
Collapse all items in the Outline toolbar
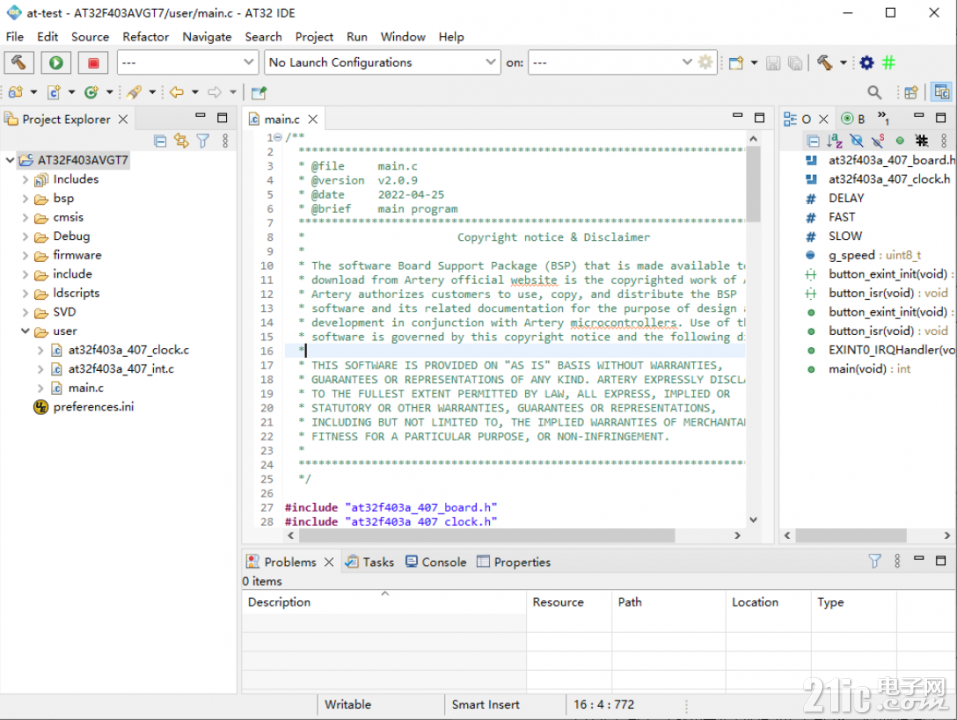pos(813,141)
